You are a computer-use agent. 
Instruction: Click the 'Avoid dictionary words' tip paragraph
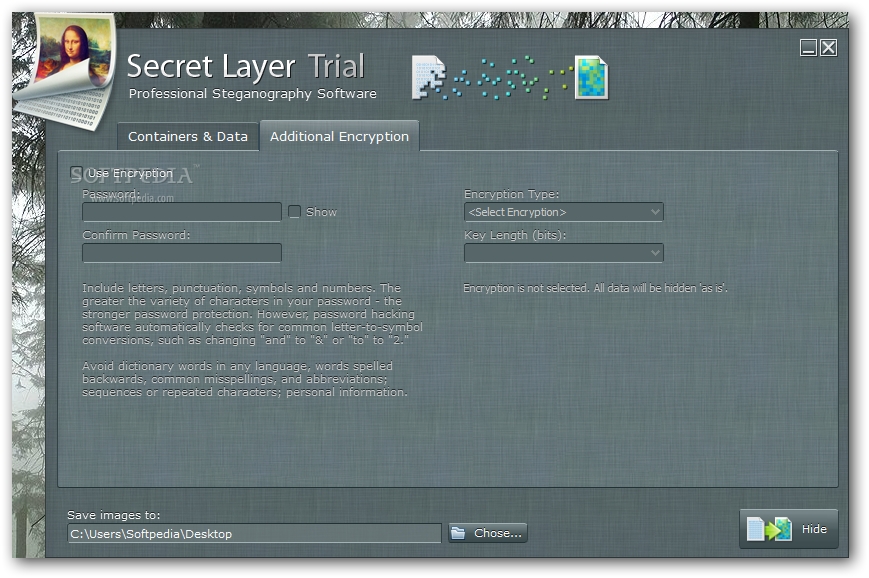click(x=244, y=379)
